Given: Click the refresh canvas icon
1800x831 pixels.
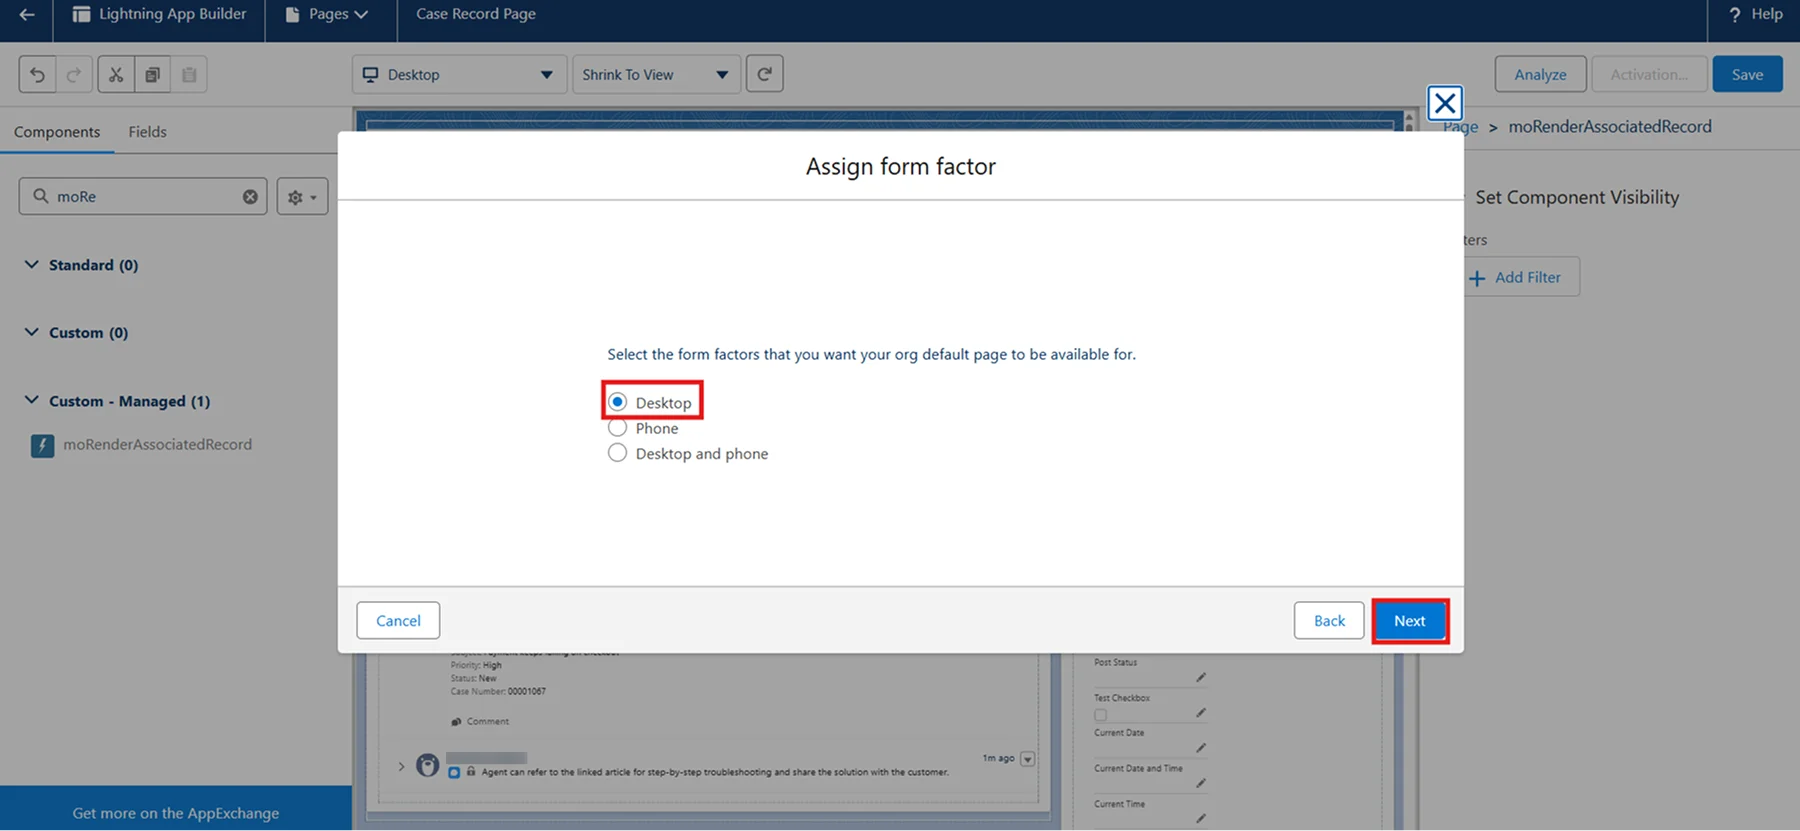Looking at the screenshot, I should (x=765, y=74).
